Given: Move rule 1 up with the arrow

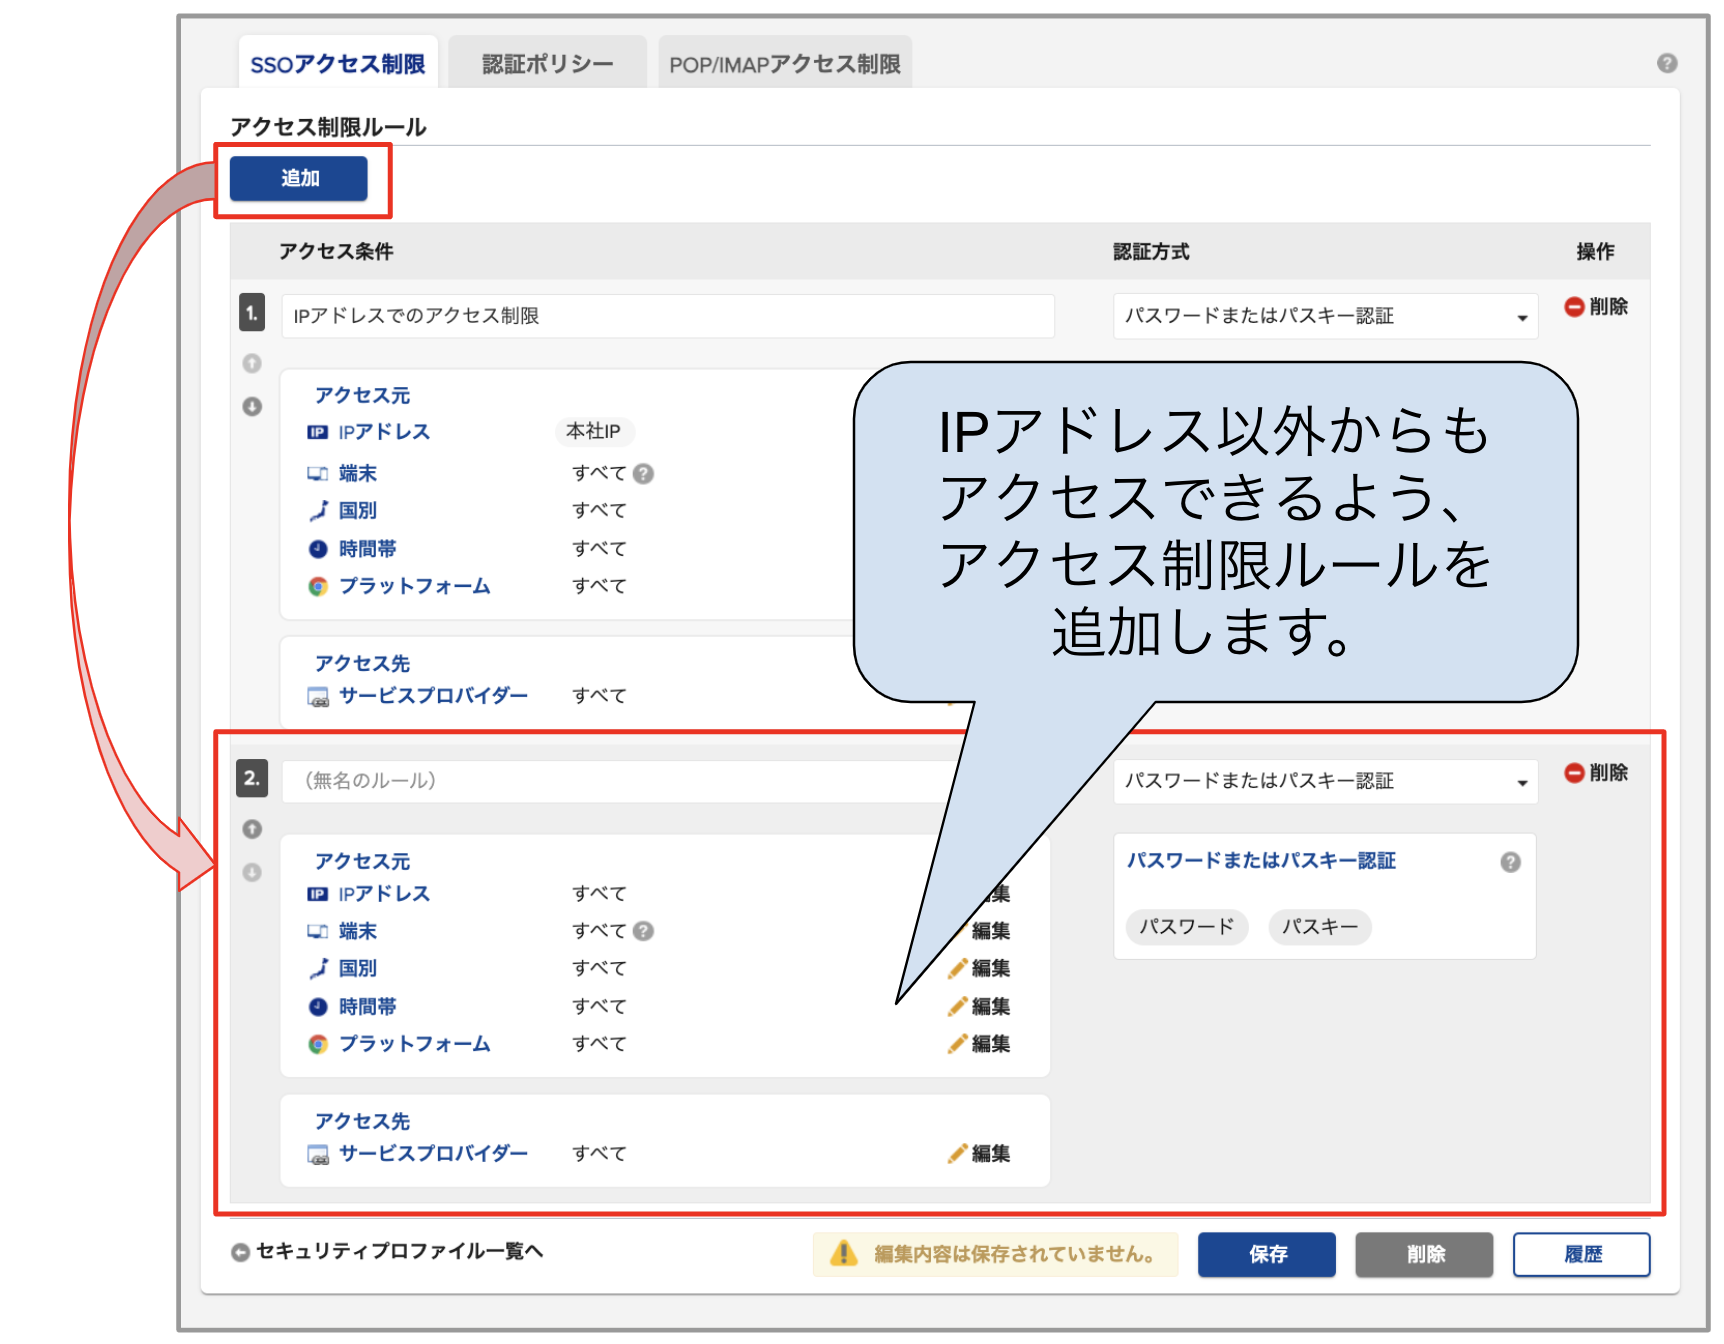Looking at the screenshot, I should tap(252, 363).
